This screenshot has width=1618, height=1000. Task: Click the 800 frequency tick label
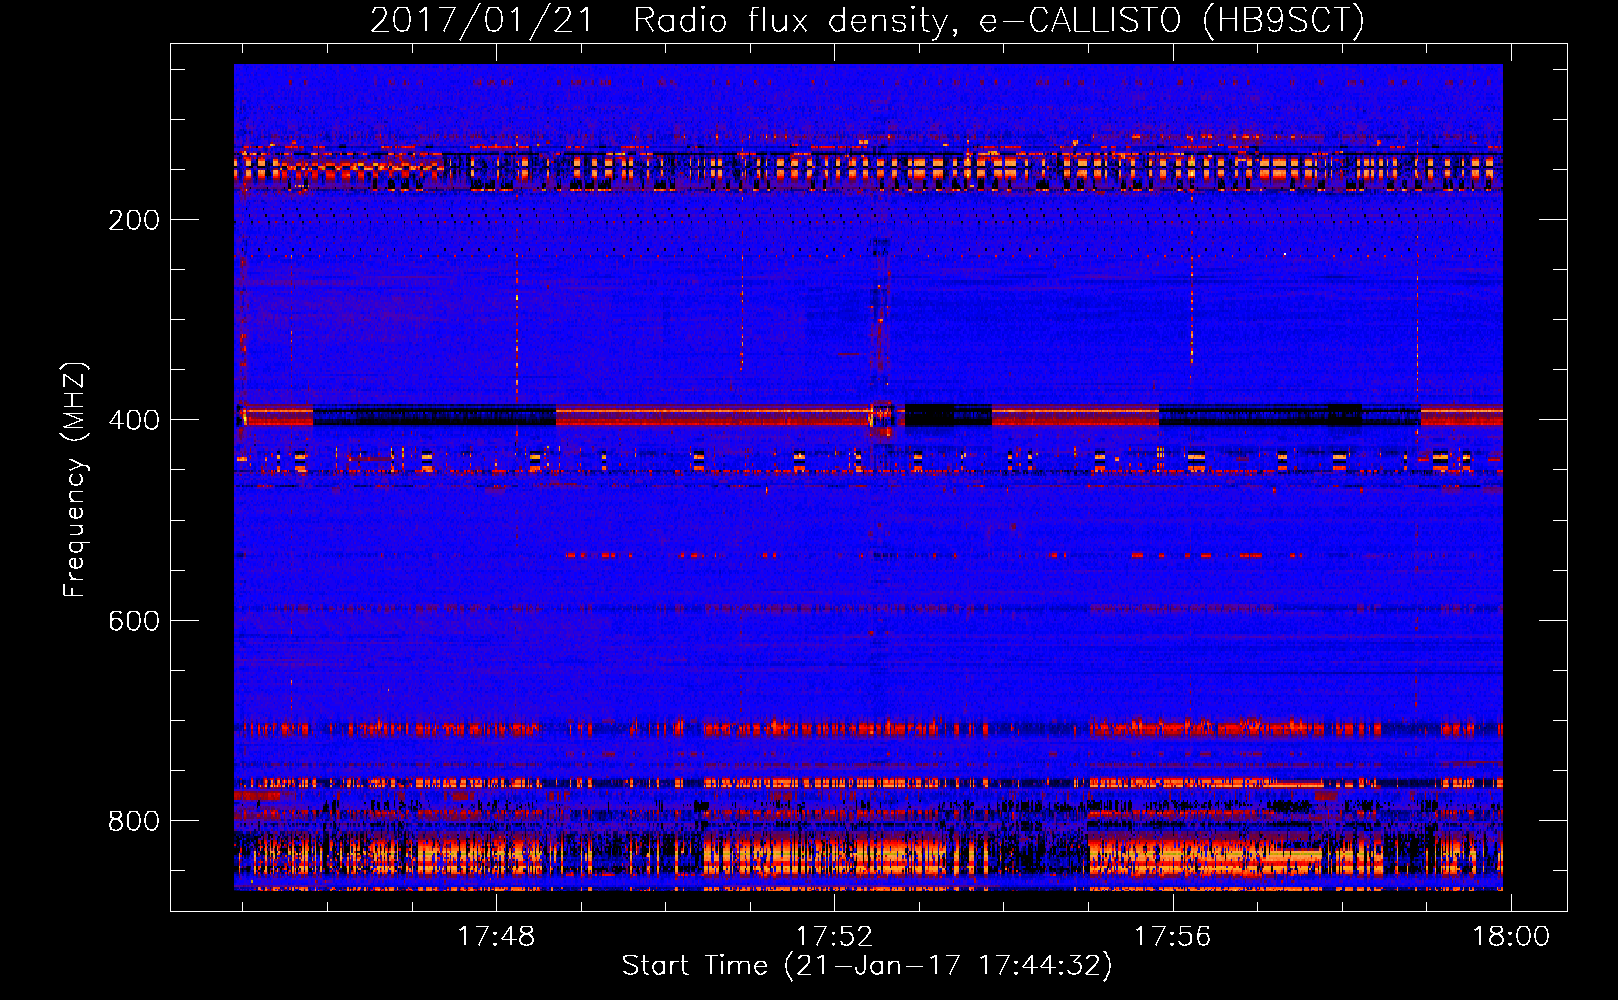click(x=134, y=821)
